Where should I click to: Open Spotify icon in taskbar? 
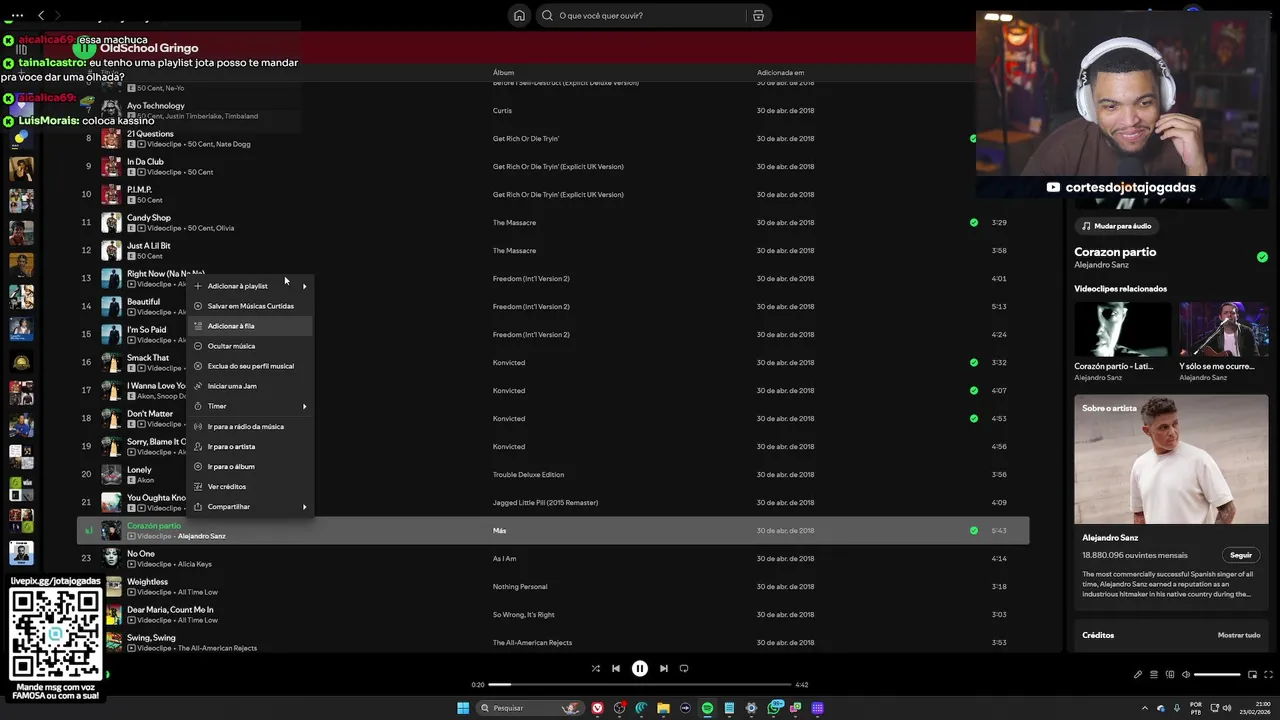707,708
